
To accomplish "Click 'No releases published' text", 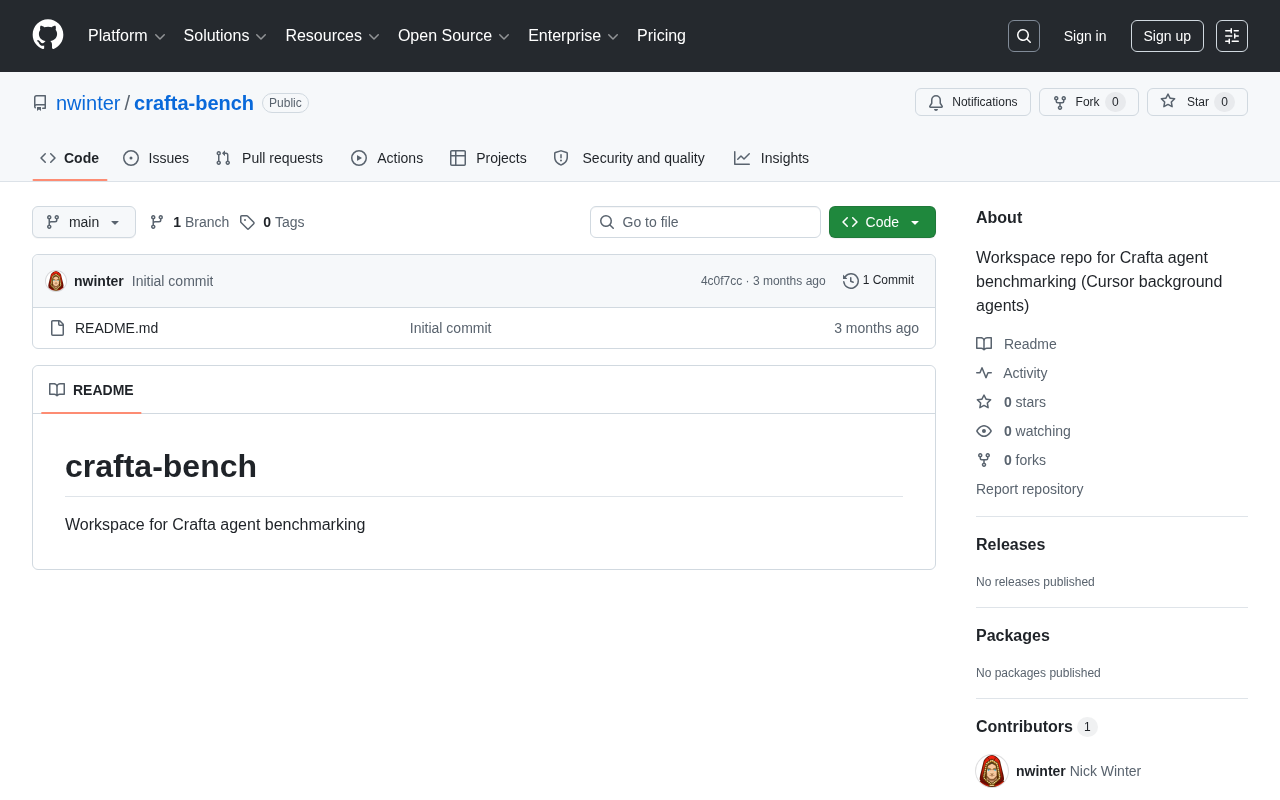I will point(1035,582).
